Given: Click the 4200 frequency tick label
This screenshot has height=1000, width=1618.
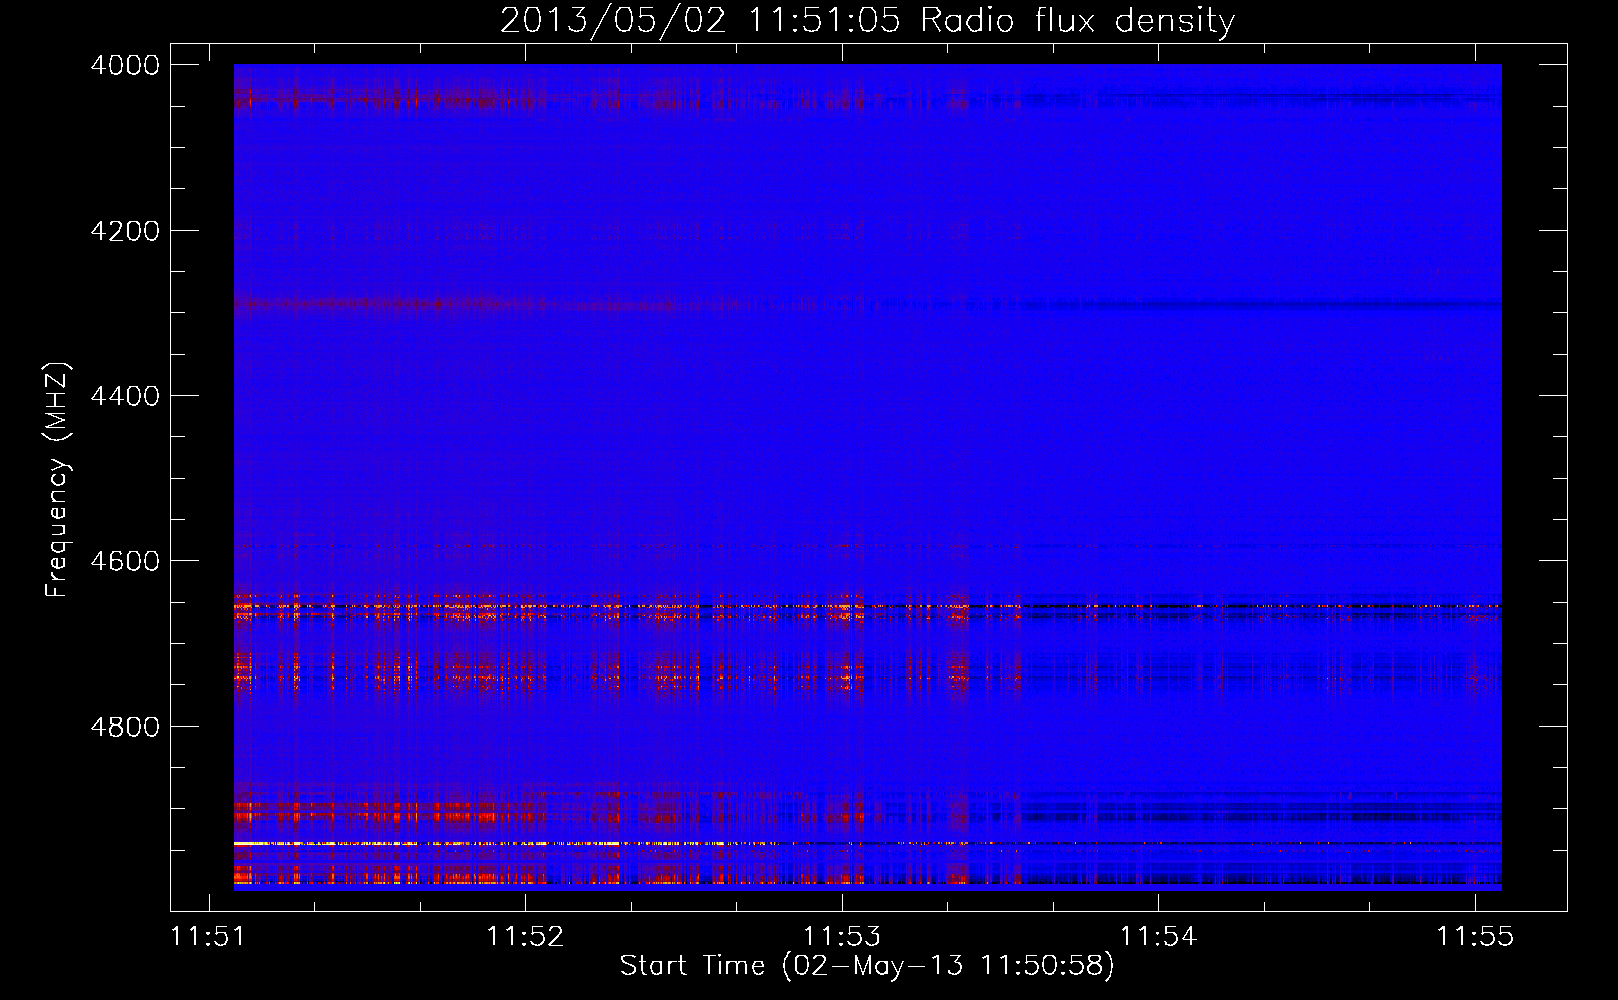Looking at the screenshot, I should pos(125,231).
